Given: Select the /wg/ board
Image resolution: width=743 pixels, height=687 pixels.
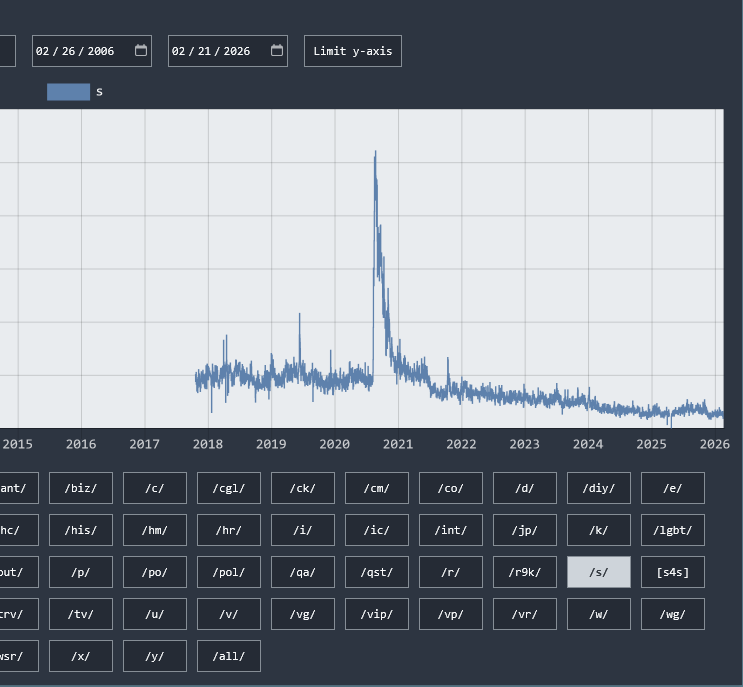Looking at the screenshot, I should 672,615.
